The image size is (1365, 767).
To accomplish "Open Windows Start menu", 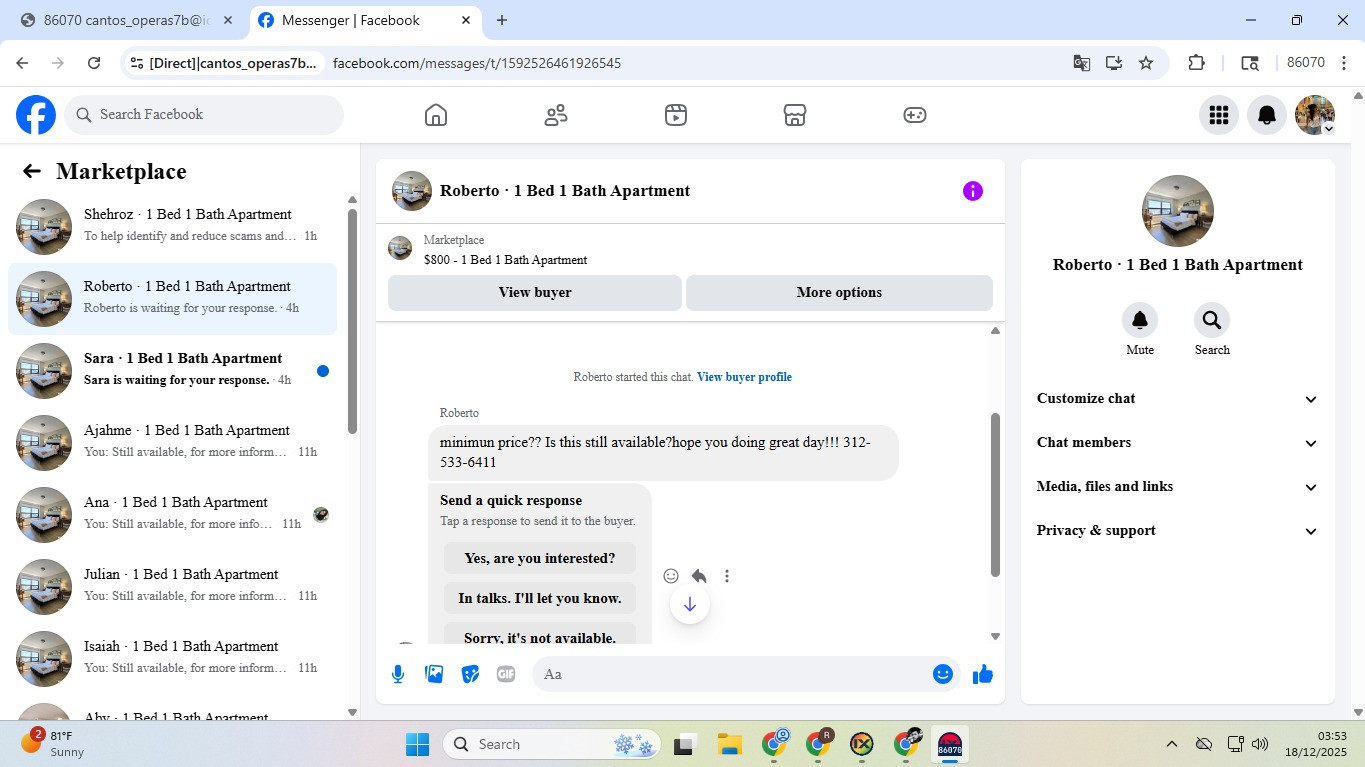I will (417, 744).
